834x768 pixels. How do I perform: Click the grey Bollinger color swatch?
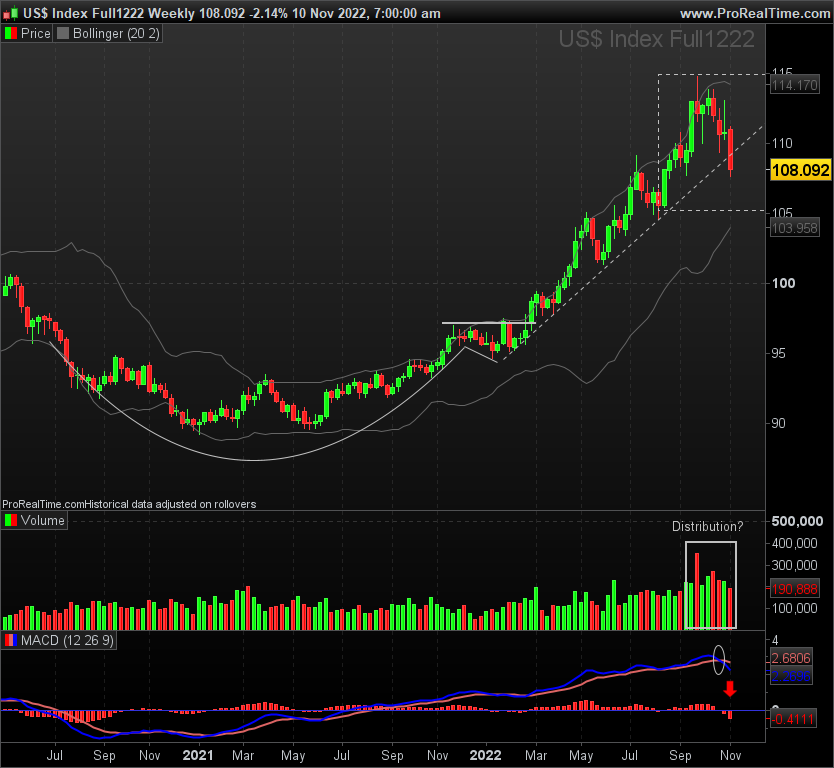(x=63, y=34)
